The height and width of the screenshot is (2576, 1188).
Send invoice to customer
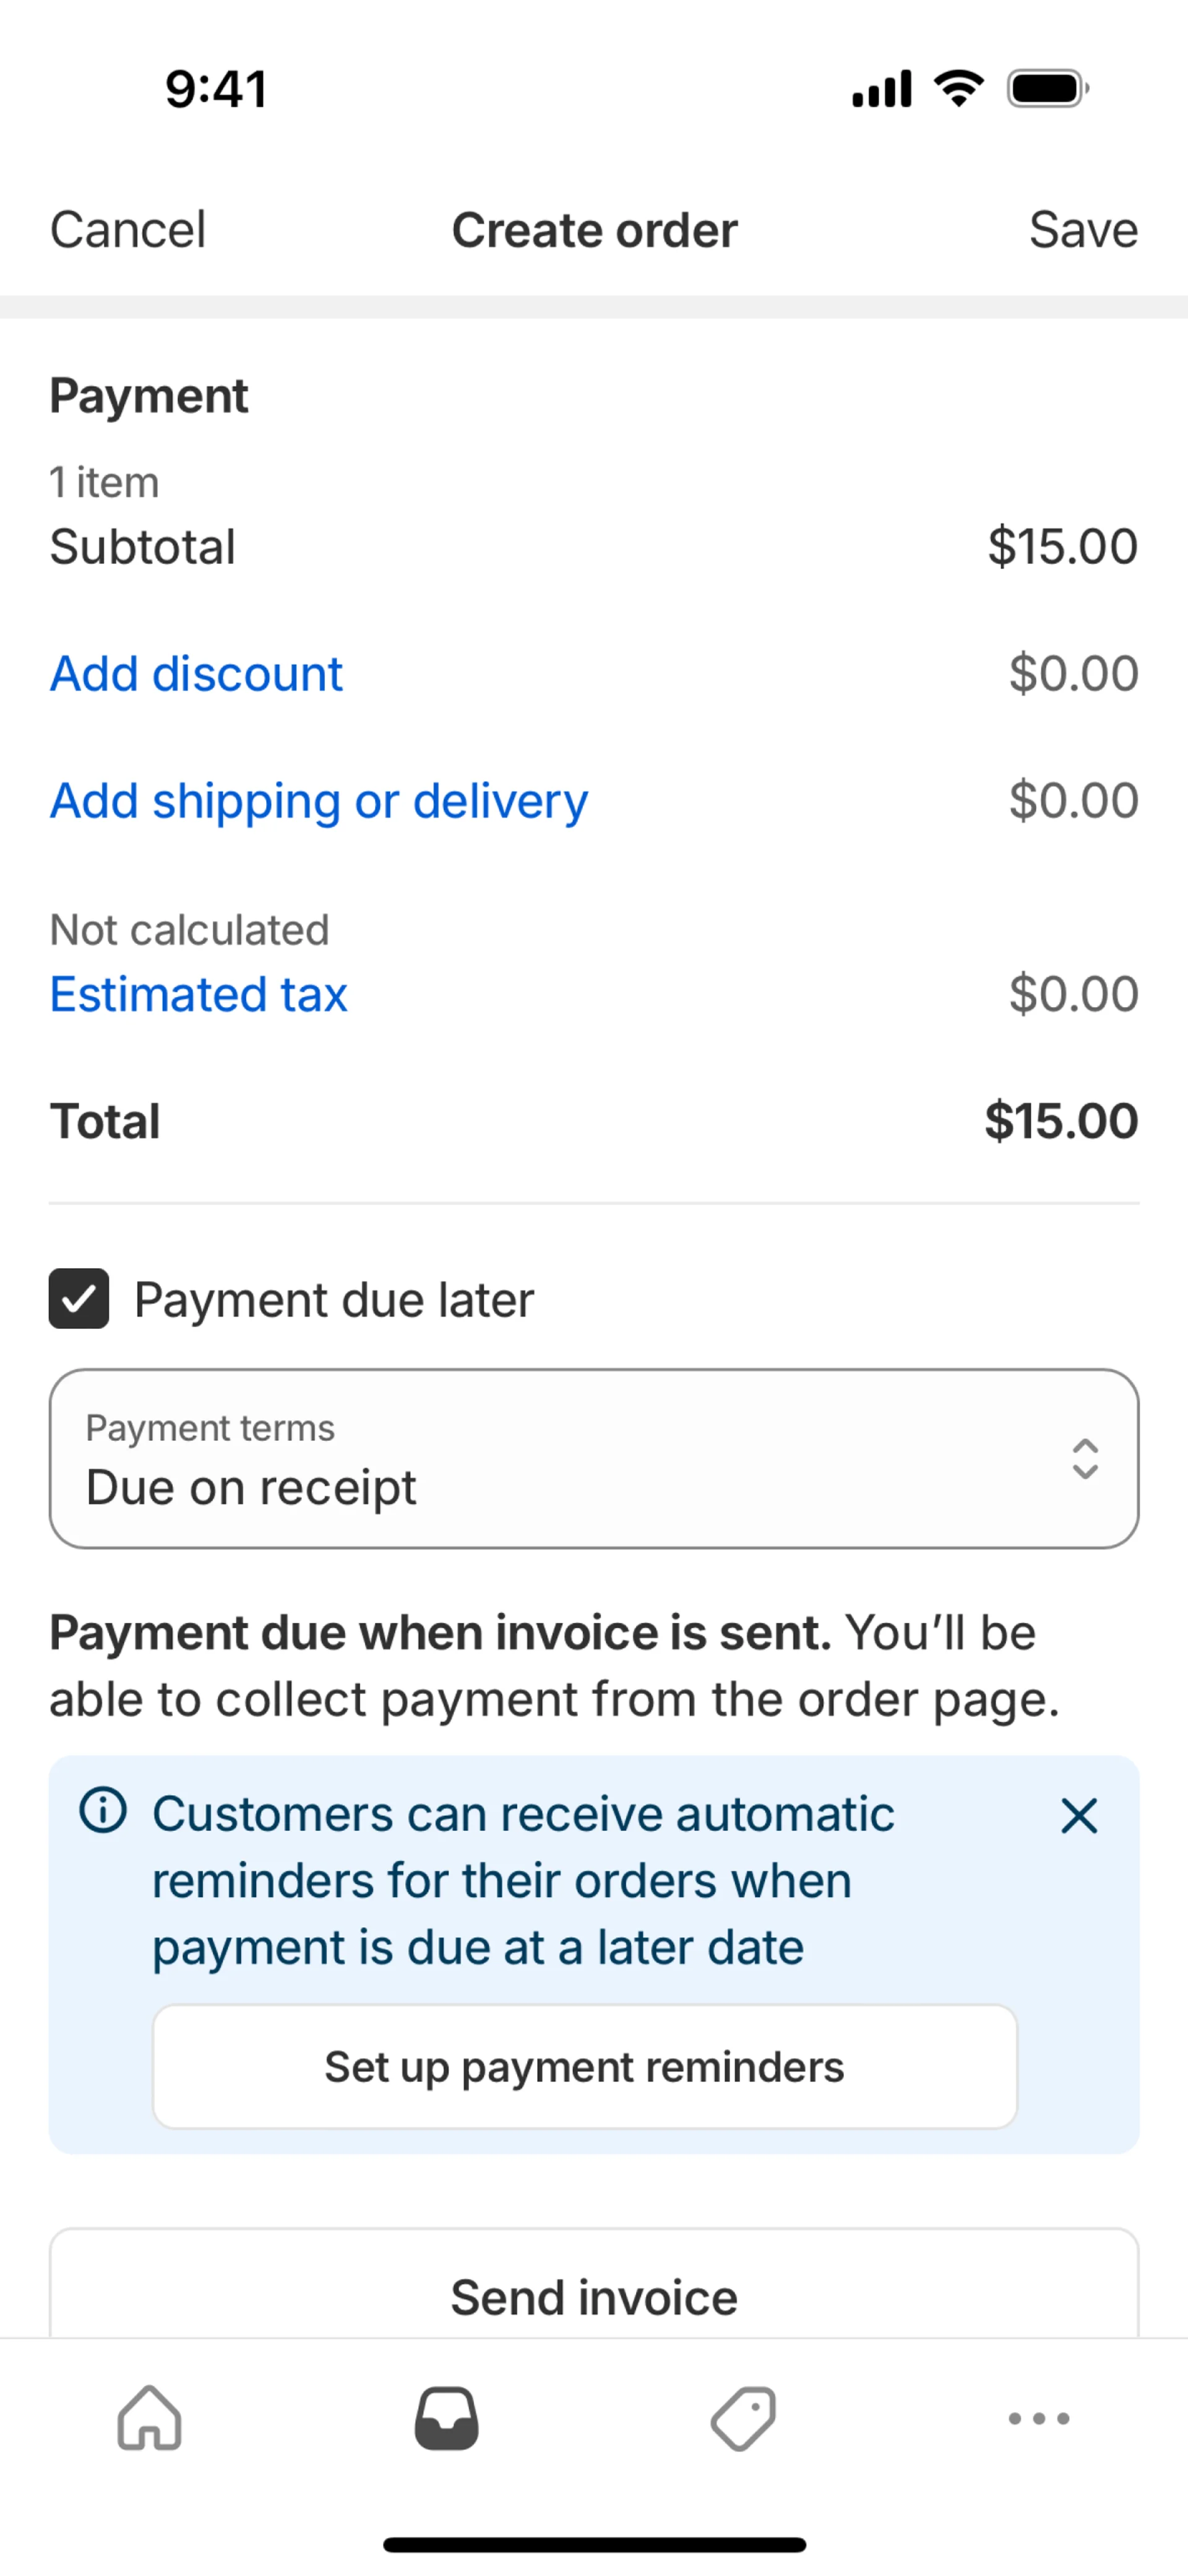coord(594,2296)
